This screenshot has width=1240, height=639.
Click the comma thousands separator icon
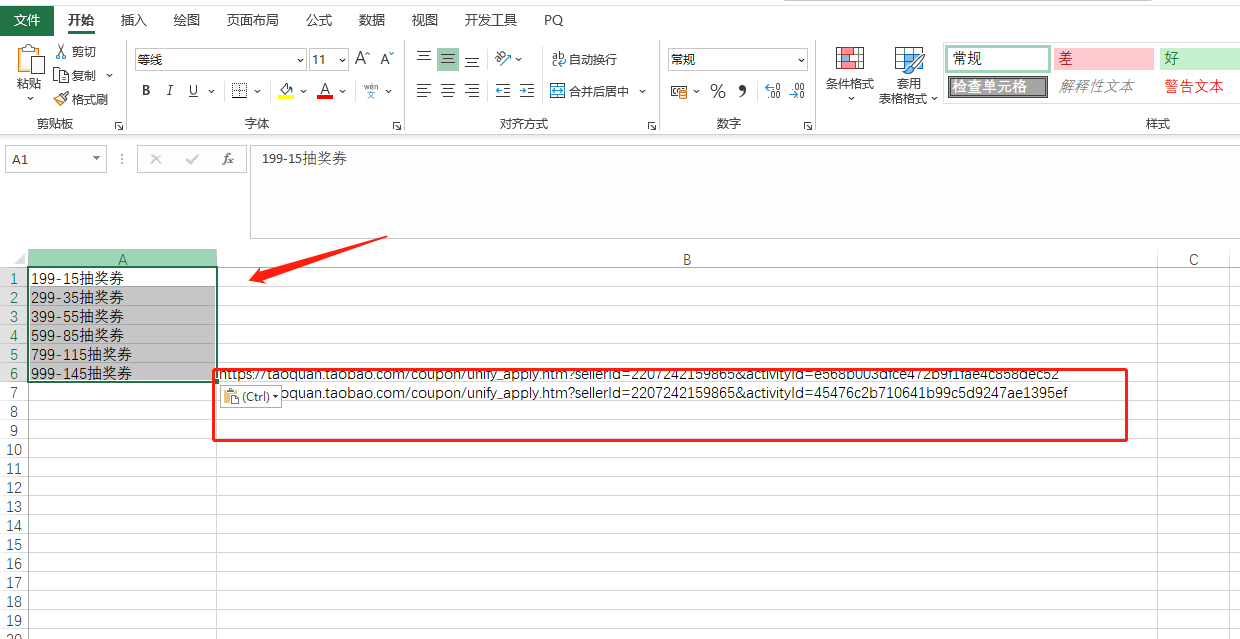pos(742,91)
